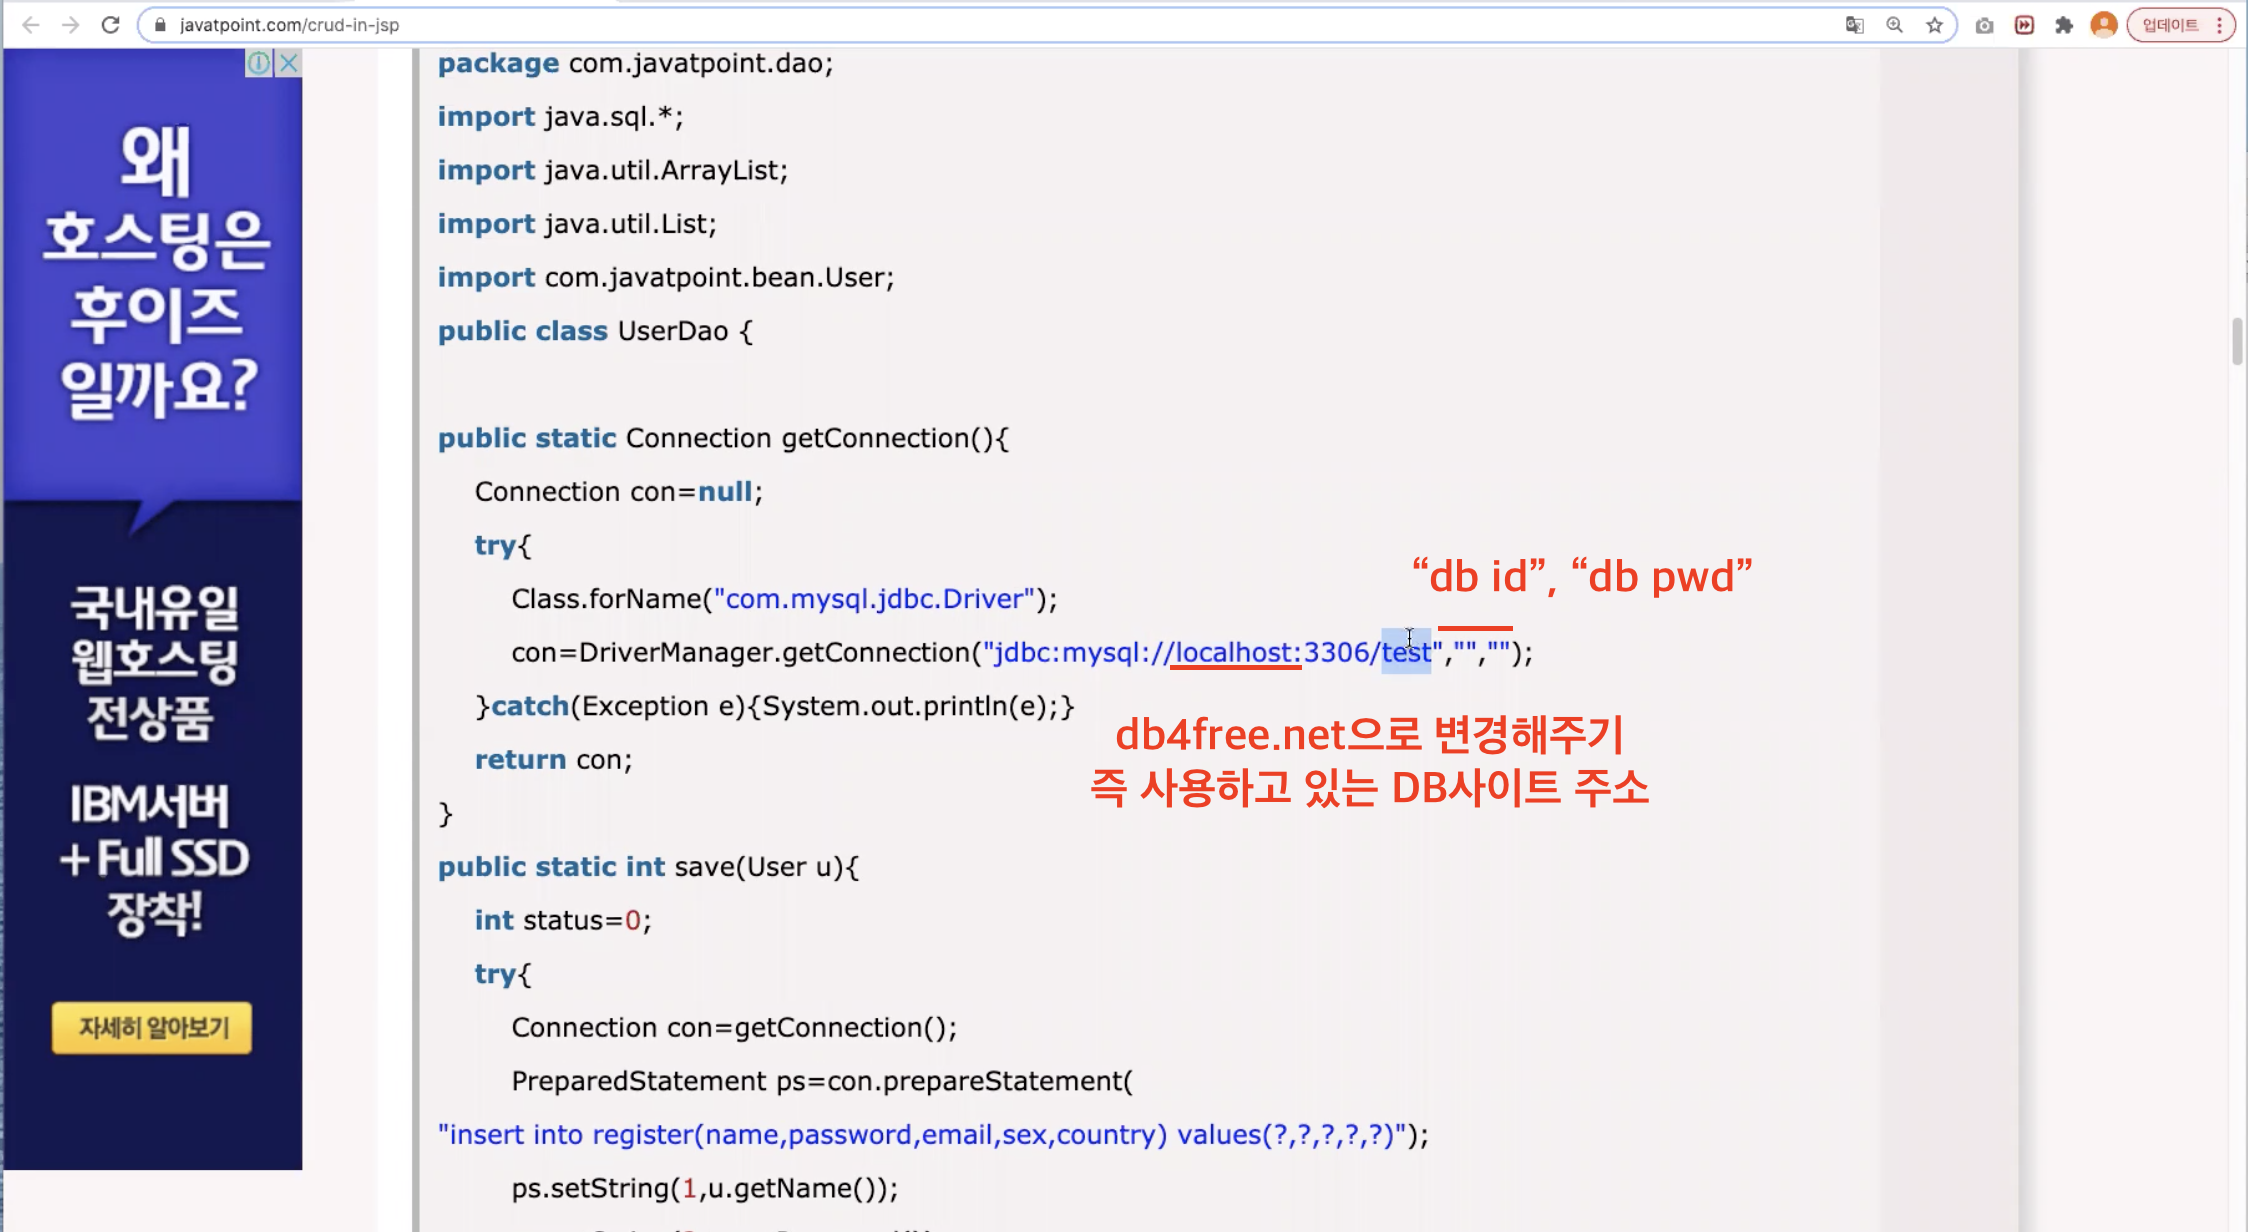Click the browser forward arrow
Screen dimensions: 2248x1232
click(70, 25)
